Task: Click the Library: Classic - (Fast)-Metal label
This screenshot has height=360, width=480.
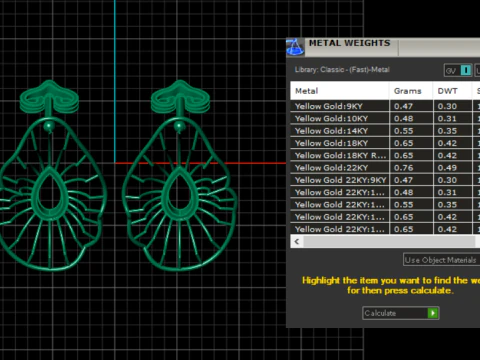Action: [x=342, y=70]
